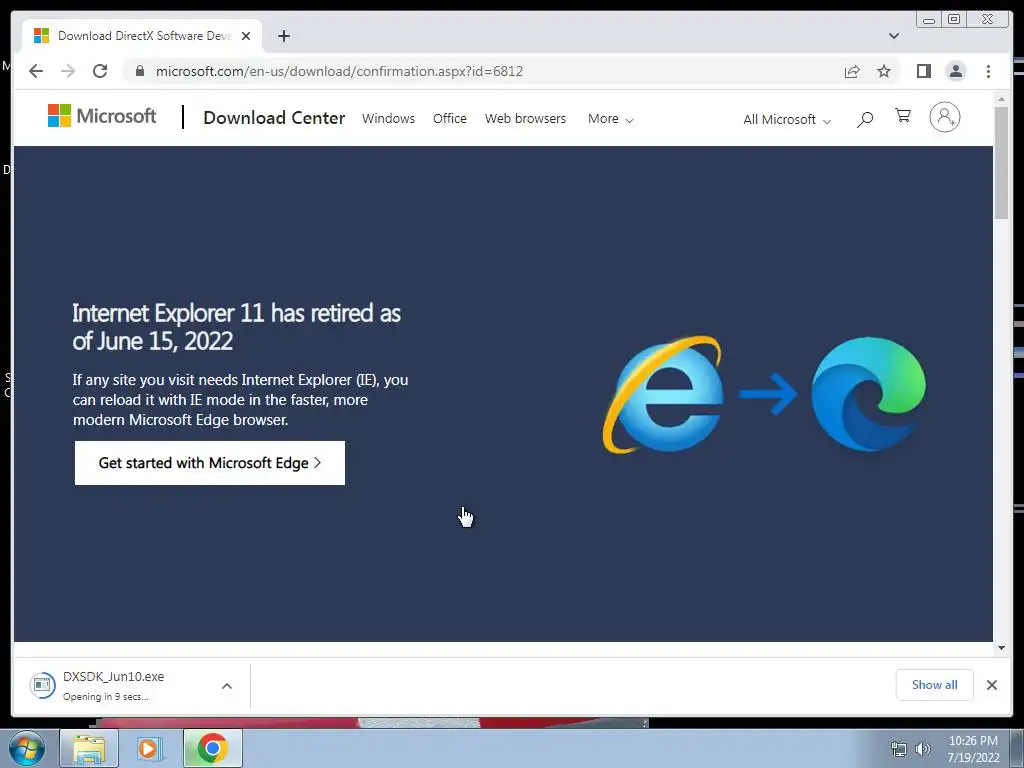Viewport: 1024px width, 768px height.
Task: Open Windows Explorer from the taskbar
Action: click(89, 748)
